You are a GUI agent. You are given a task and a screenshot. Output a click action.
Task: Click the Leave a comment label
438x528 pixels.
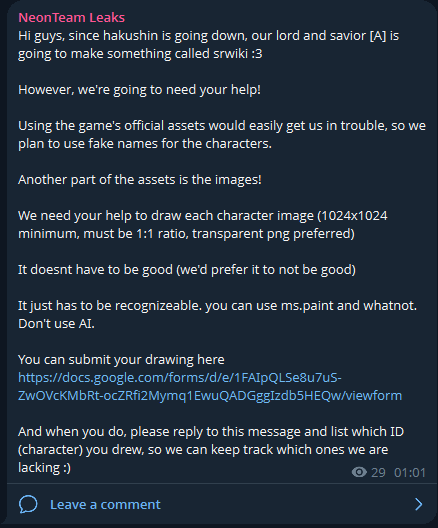(105, 504)
